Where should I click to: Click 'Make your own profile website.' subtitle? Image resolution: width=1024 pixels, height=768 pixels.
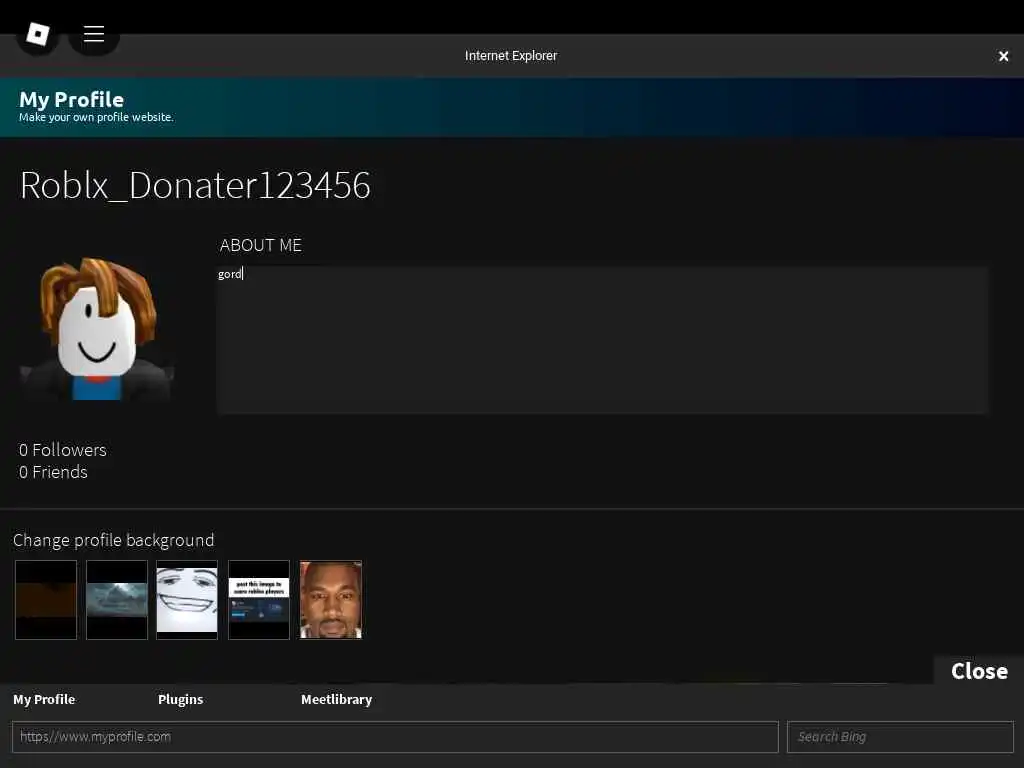point(96,117)
